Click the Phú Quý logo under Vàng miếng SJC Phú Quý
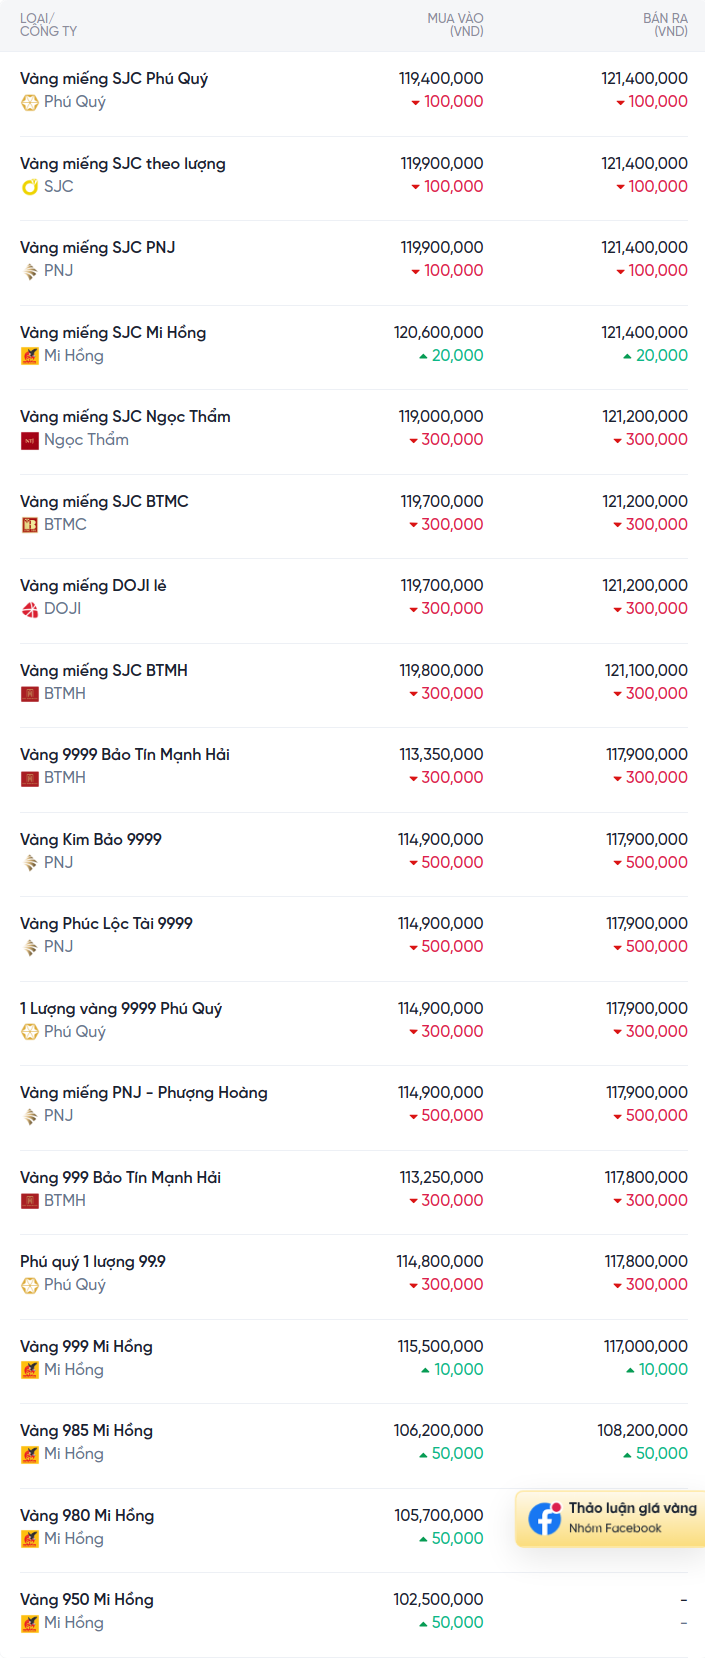 pyautogui.click(x=30, y=102)
